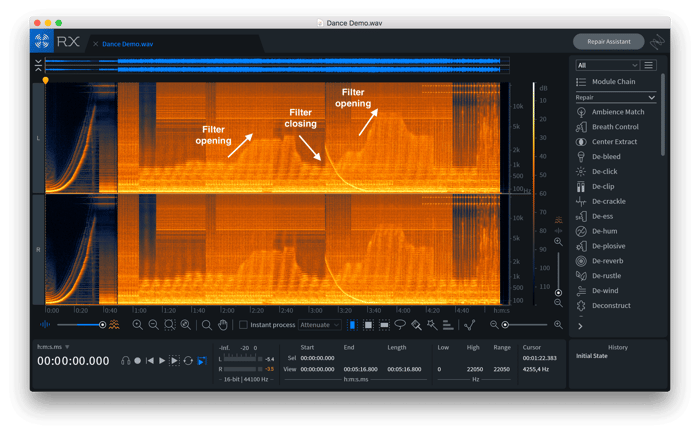This screenshot has height=434, width=700.
Task: Zoom out on the time axis
Action: (x=154, y=325)
